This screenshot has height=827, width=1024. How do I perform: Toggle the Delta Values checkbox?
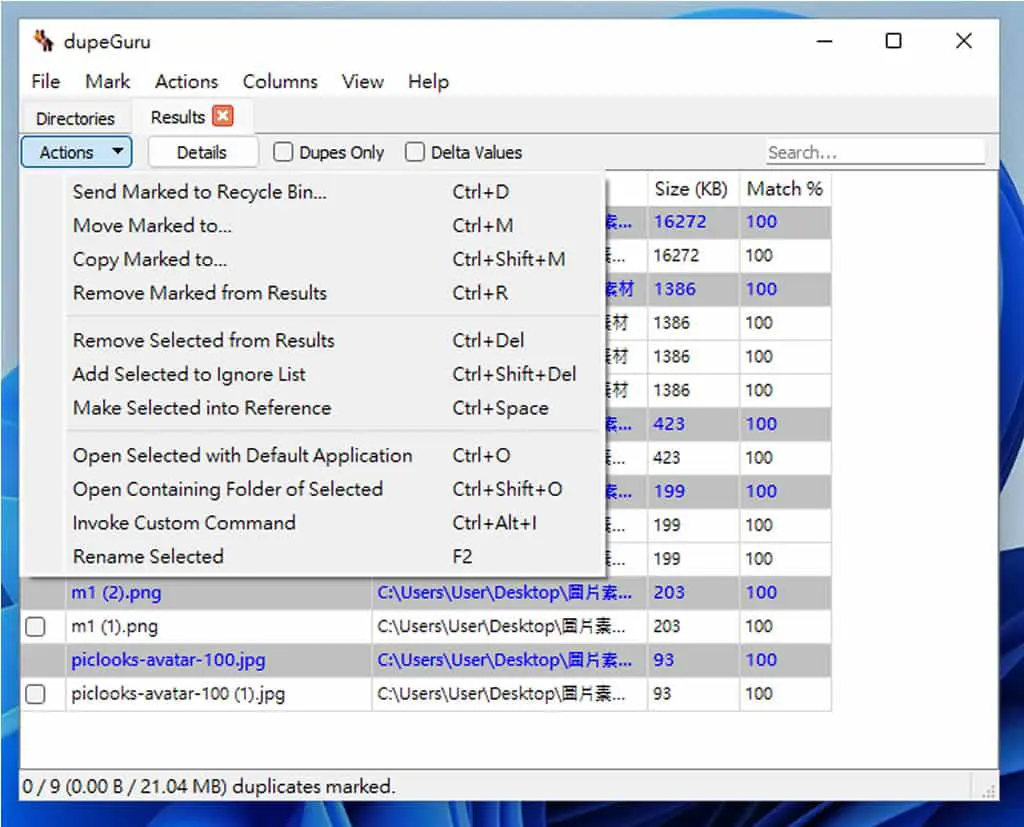point(415,152)
